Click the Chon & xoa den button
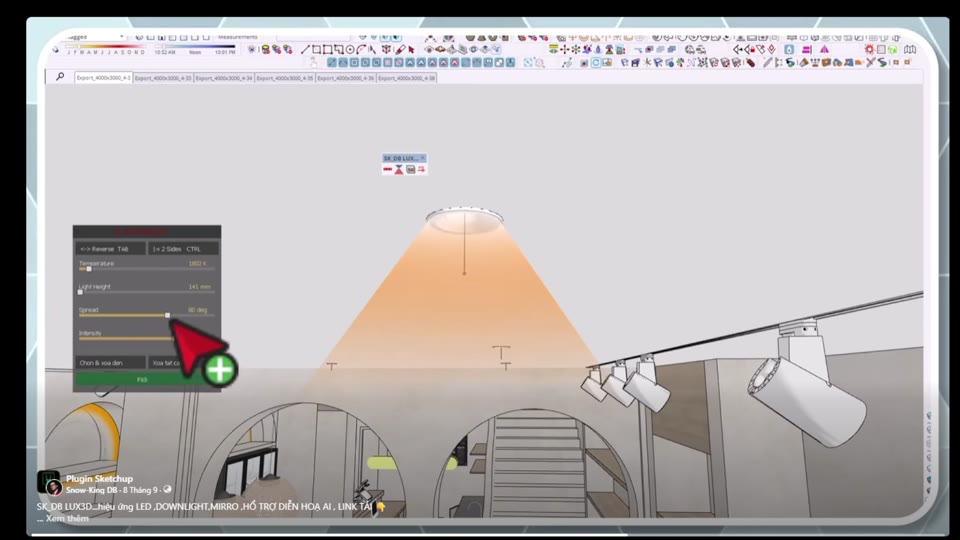Viewport: 960px width, 540px height. [x=111, y=362]
